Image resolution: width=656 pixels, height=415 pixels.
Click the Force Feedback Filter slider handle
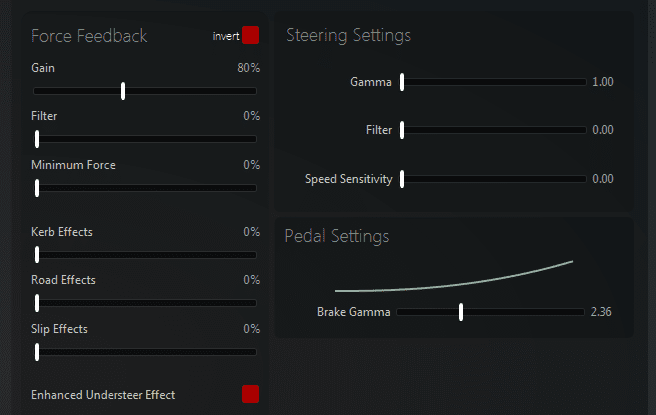(37, 139)
